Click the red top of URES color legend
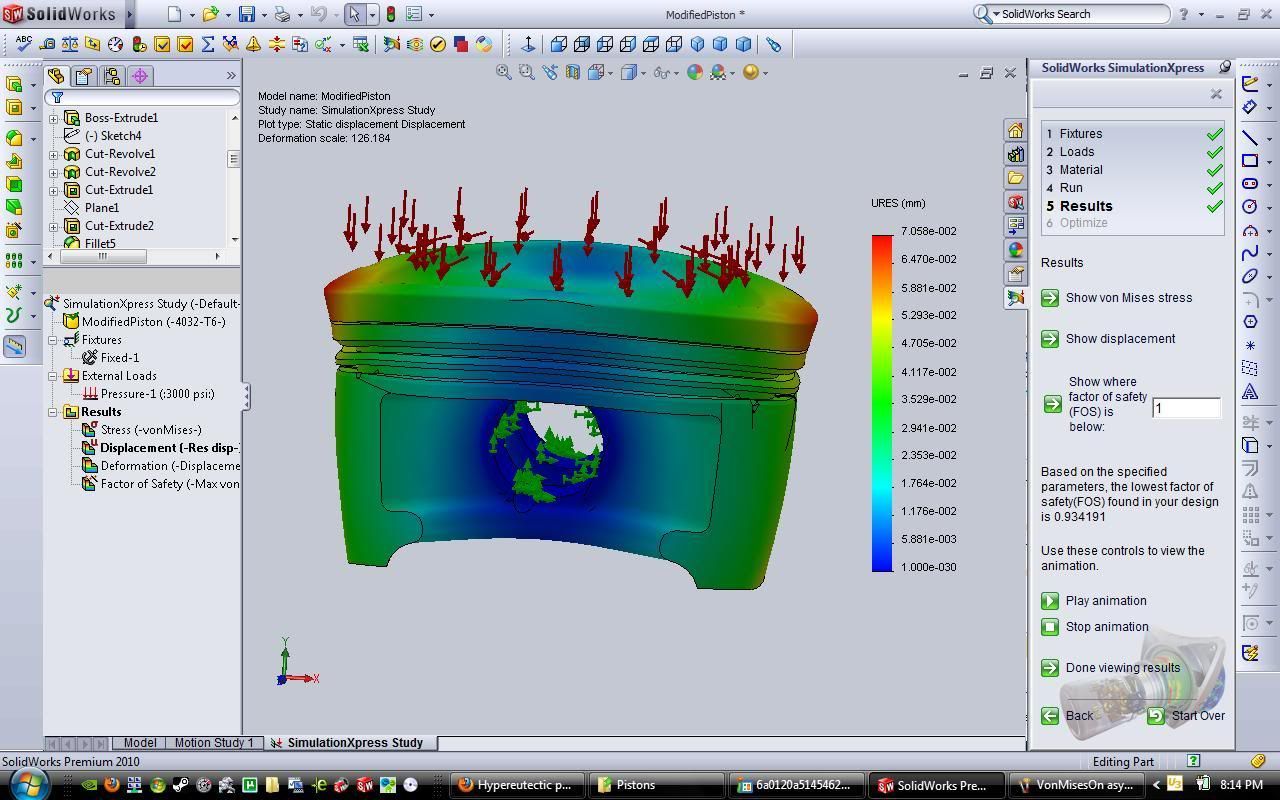The width and height of the screenshot is (1280, 800). (x=882, y=240)
